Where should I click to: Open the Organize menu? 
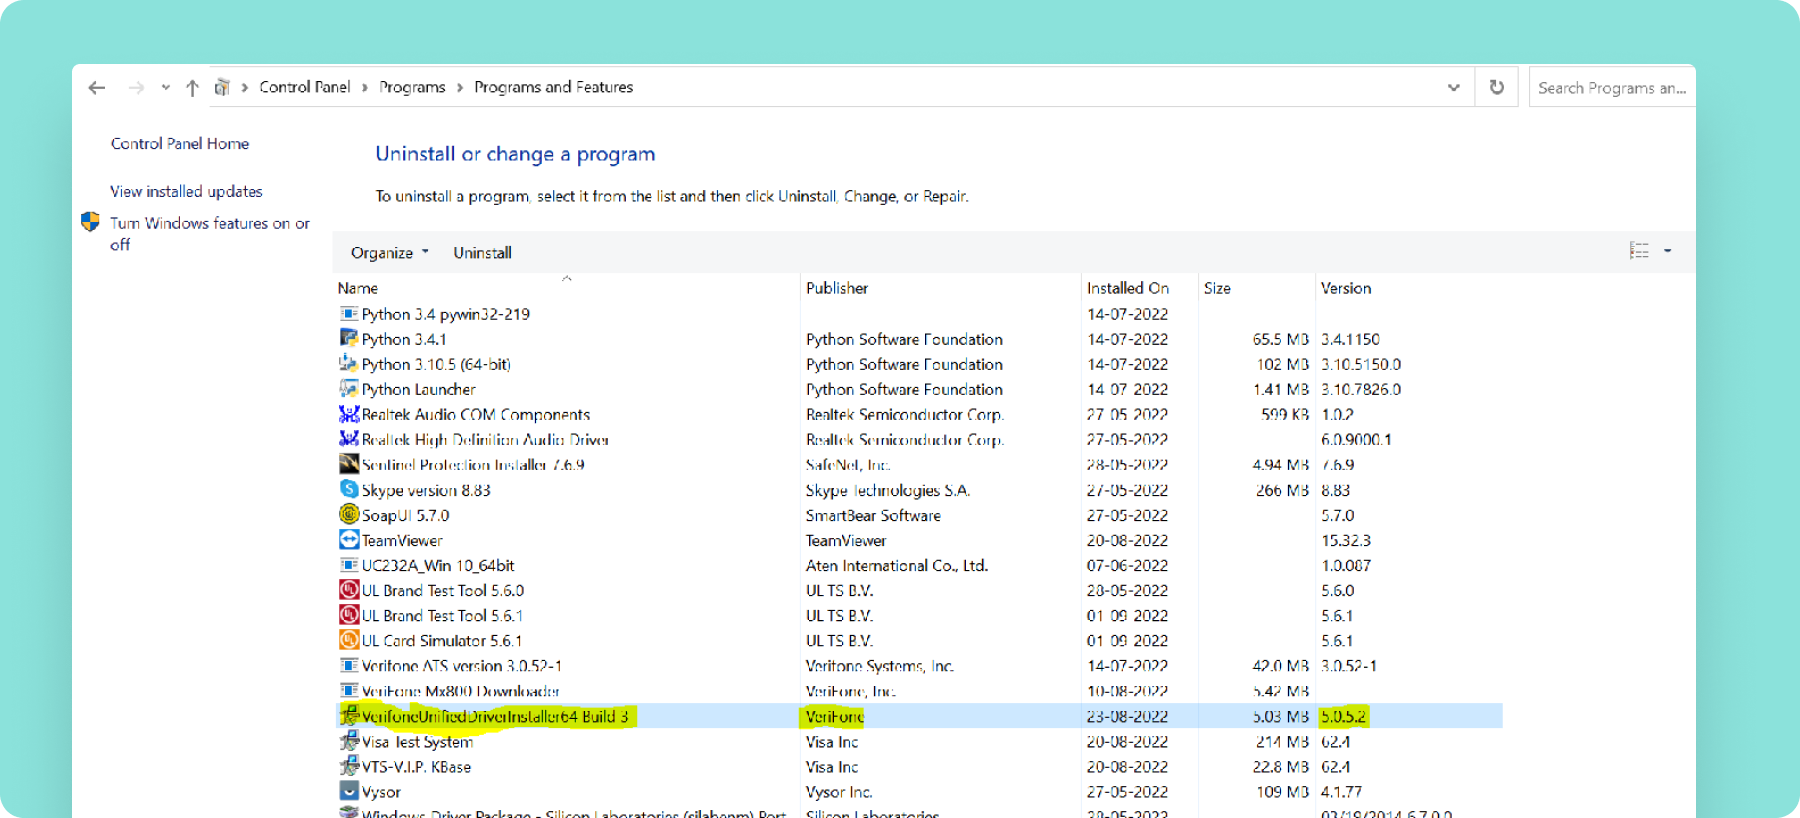[x=390, y=253]
